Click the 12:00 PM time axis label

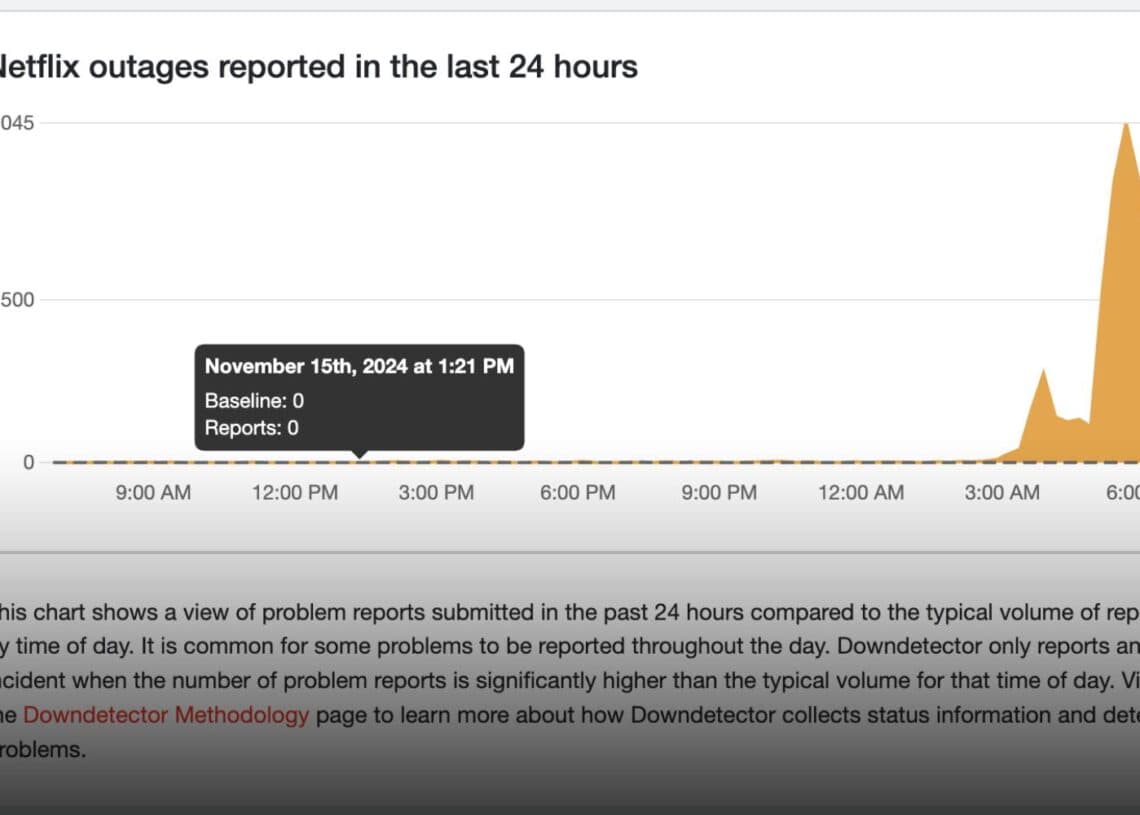pyautogui.click(x=294, y=493)
